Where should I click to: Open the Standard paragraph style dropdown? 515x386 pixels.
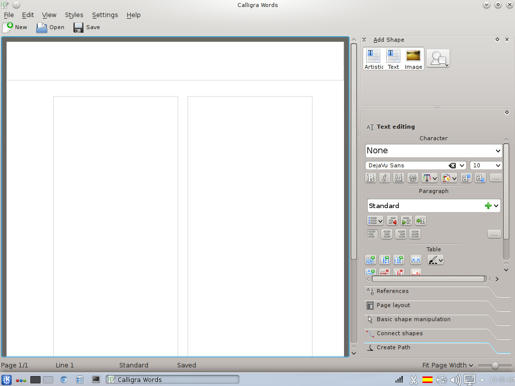[x=496, y=206]
